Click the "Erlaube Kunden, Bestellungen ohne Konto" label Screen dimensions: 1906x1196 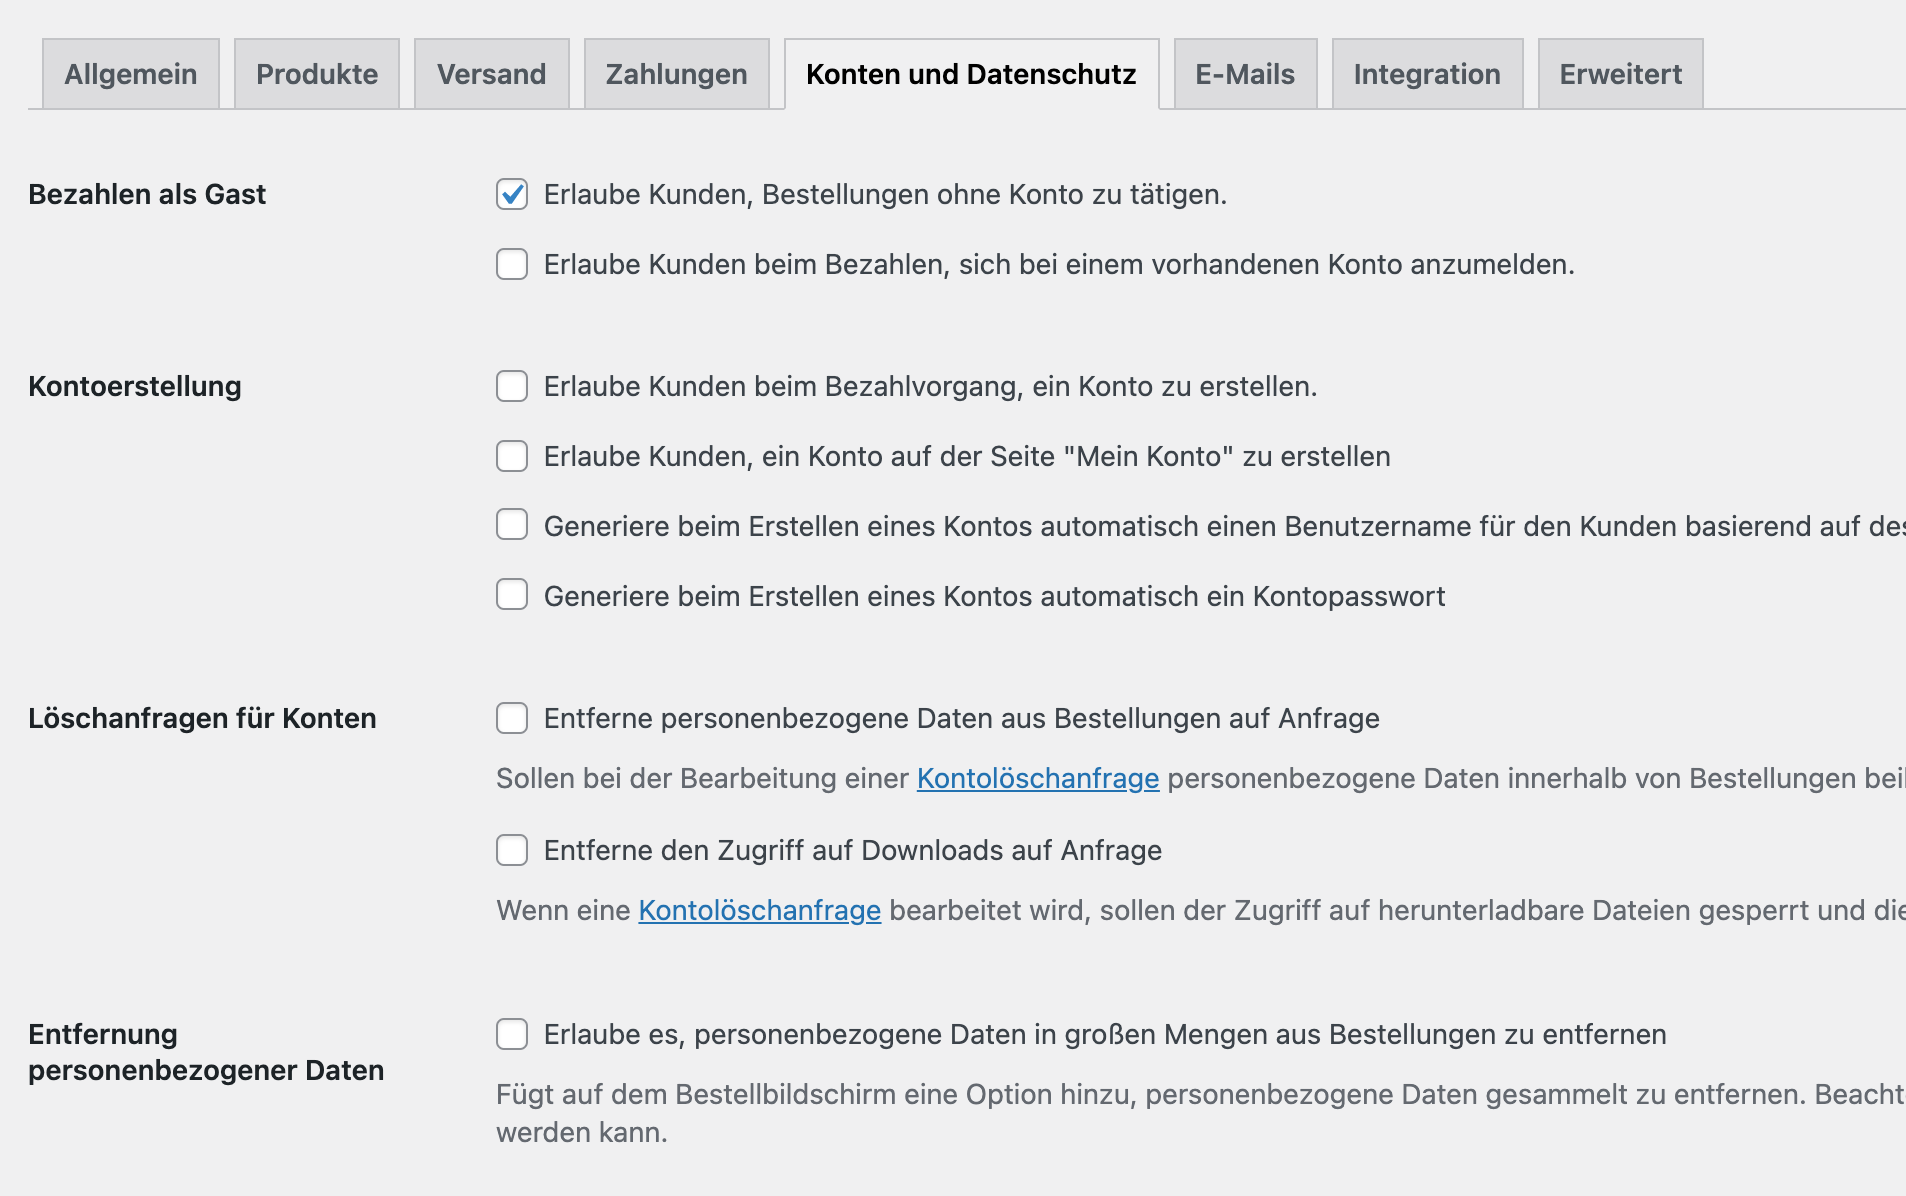[884, 194]
